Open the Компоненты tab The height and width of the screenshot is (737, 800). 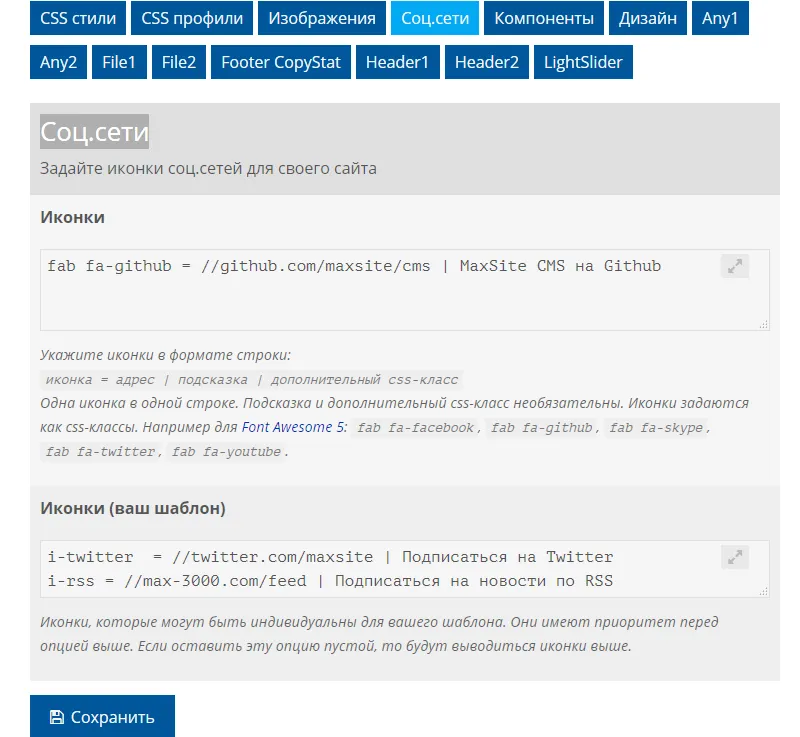click(543, 18)
